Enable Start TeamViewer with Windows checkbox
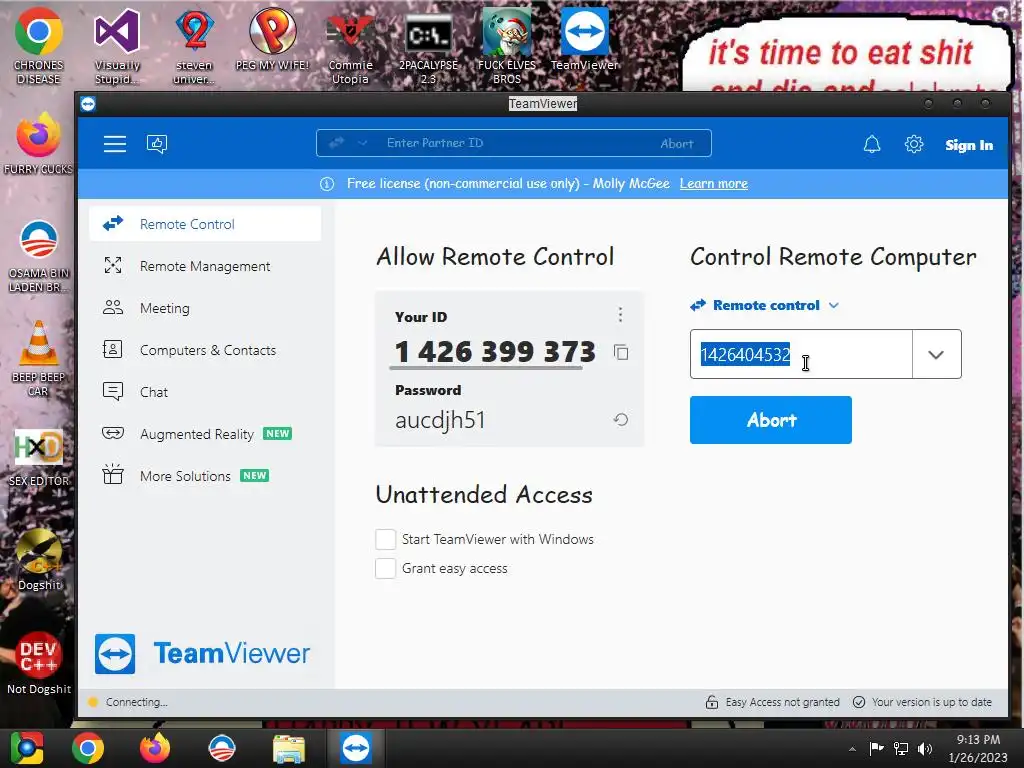This screenshot has height=768, width=1024. click(x=385, y=539)
